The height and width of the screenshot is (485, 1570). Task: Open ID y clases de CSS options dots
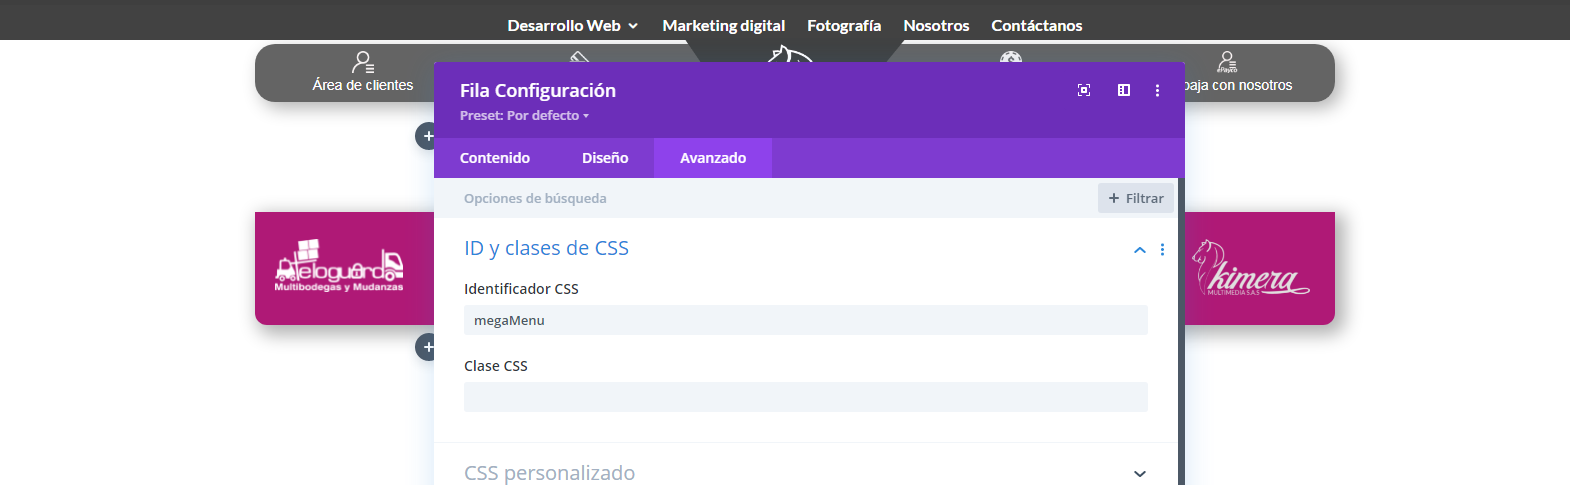(x=1162, y=249)
